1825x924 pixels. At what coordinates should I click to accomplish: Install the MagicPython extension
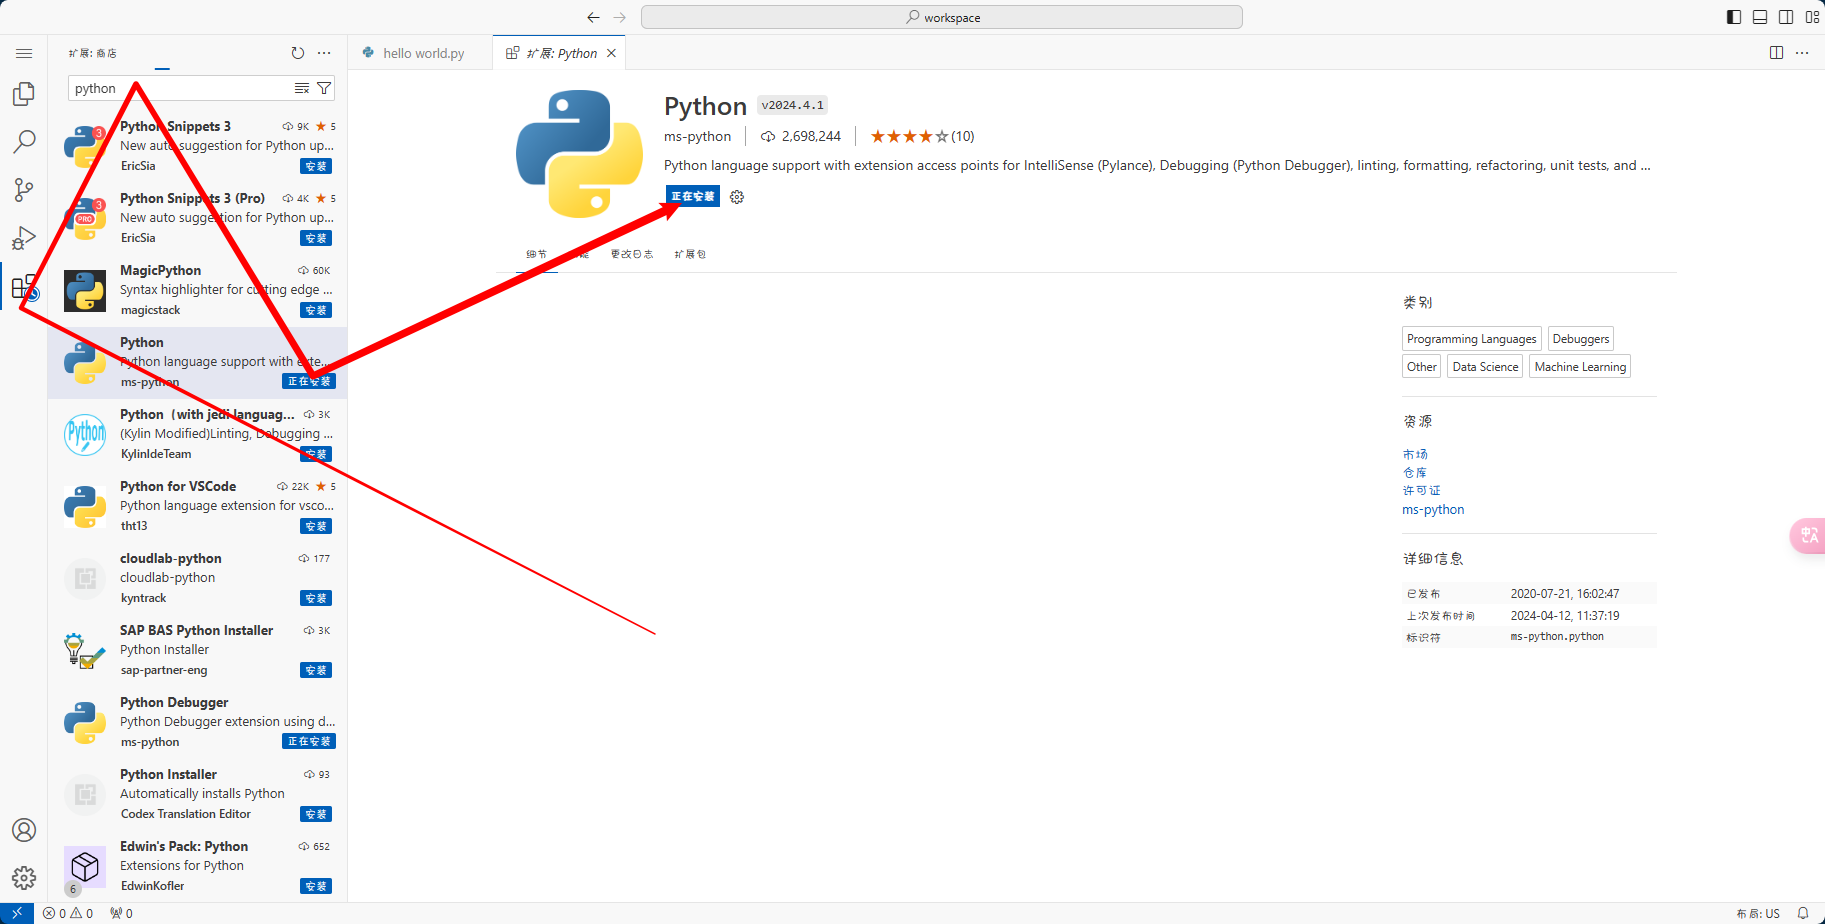click(x=316, y=310)
